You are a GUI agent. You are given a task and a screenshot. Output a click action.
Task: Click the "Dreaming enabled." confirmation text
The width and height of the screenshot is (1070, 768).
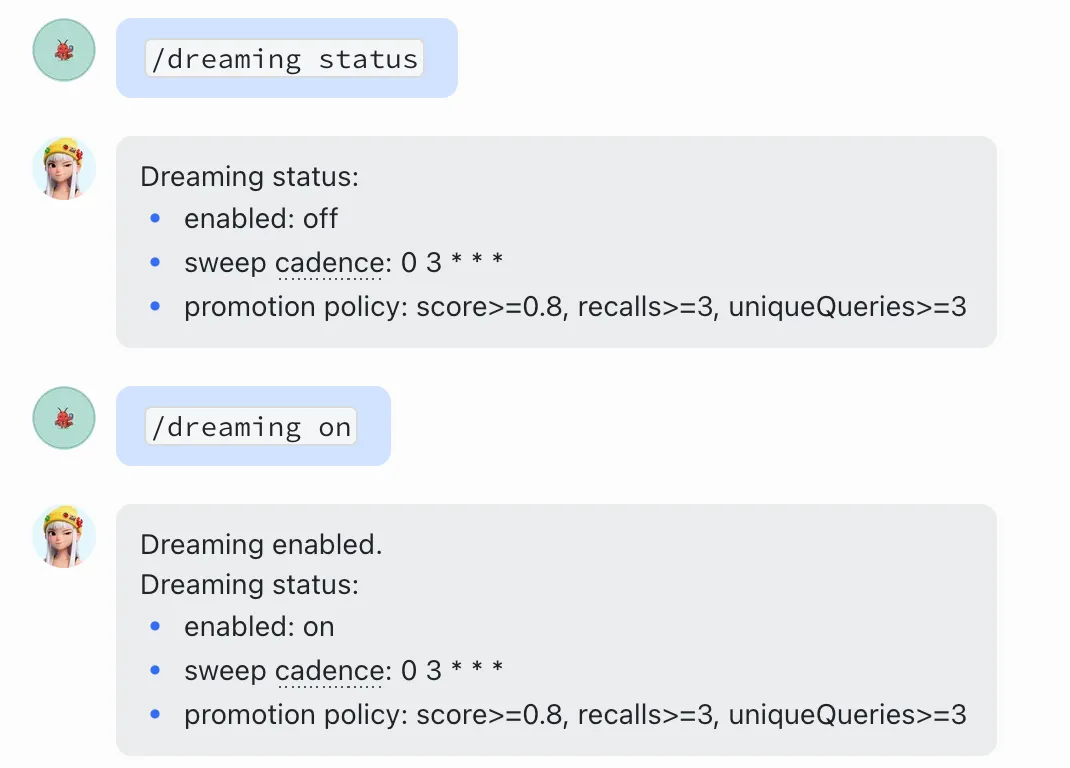tap(261, 545)
